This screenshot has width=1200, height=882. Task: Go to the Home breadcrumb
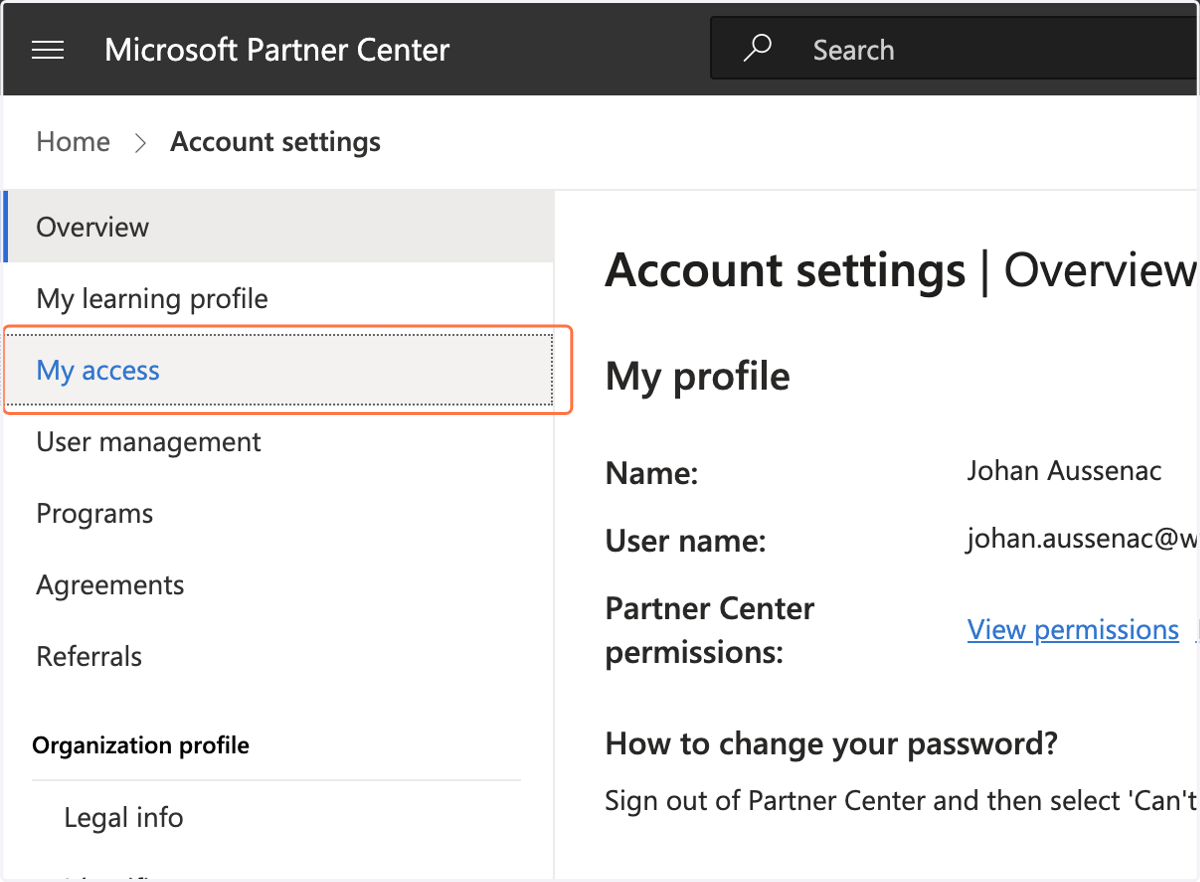click(x=73, y=142)
